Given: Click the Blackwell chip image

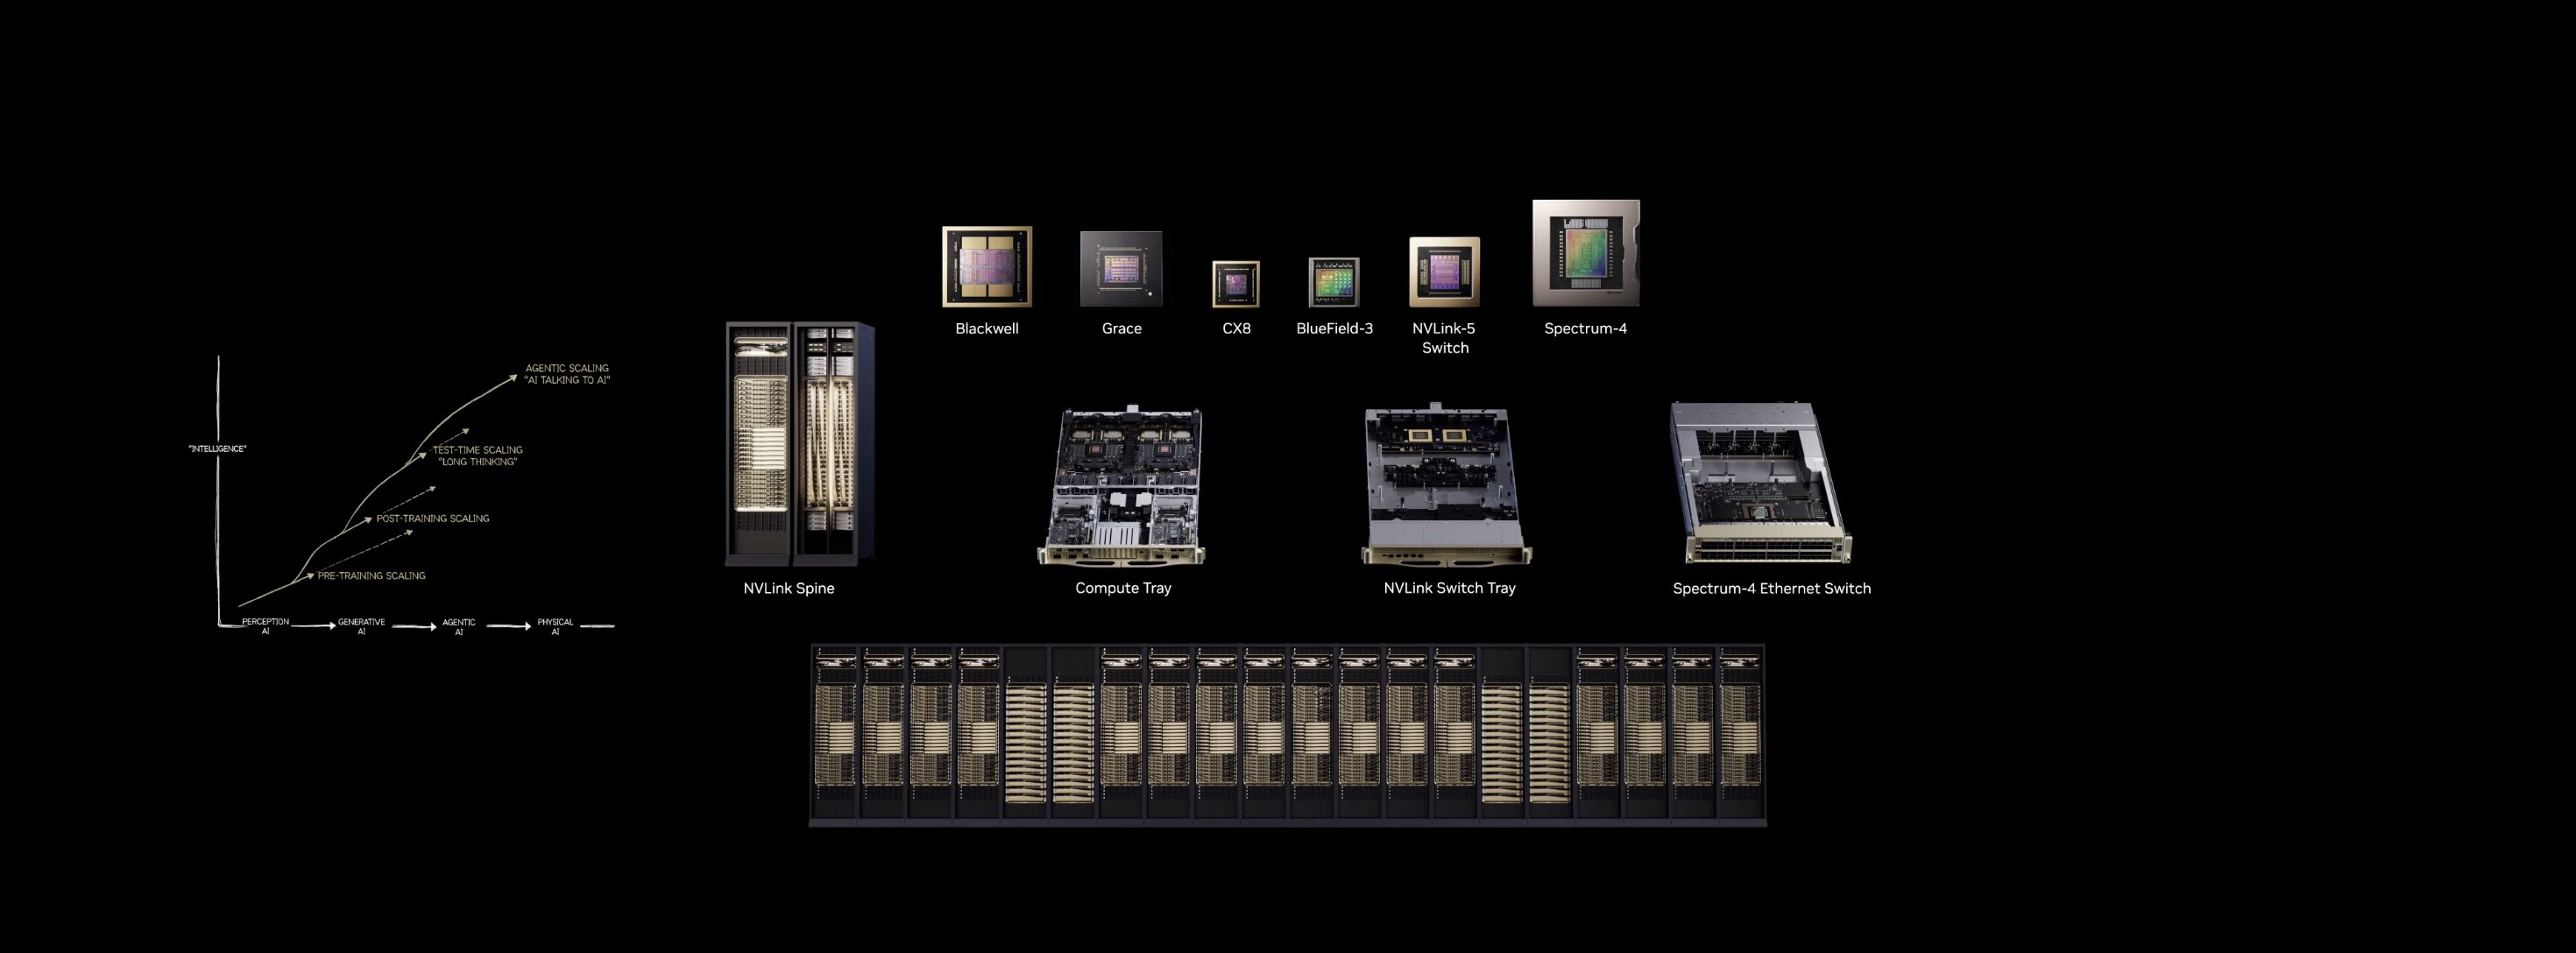Looking at the screenshot, I should pos(986,266).
